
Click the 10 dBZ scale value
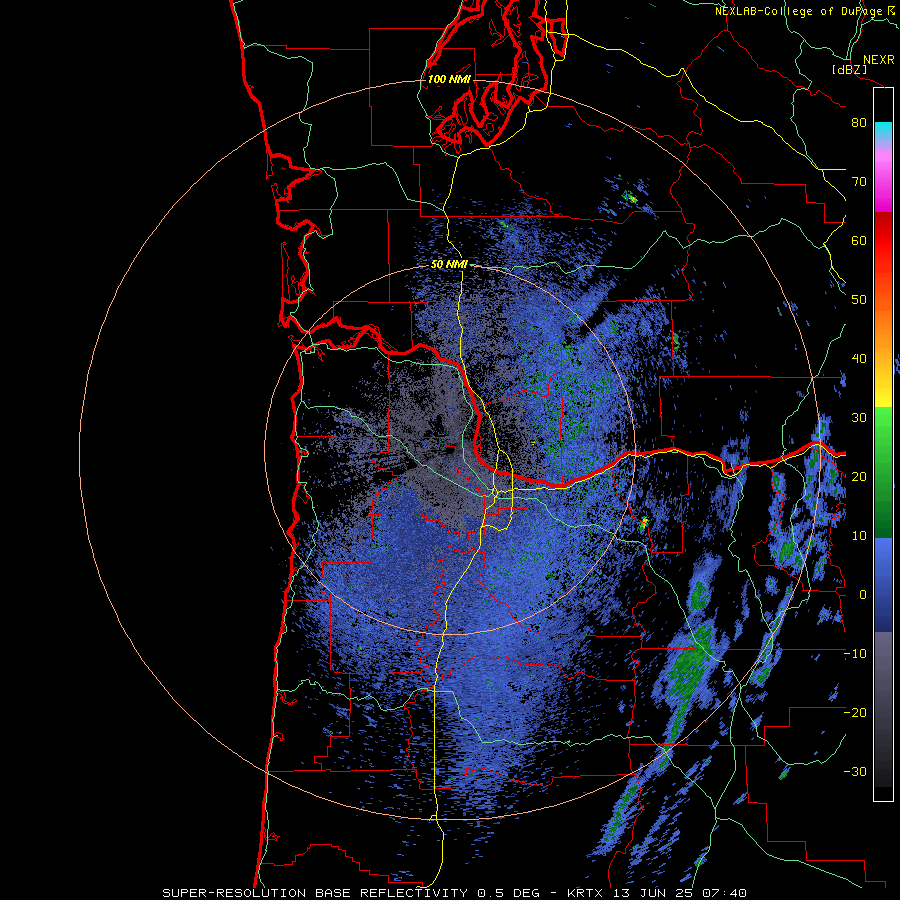859,536
